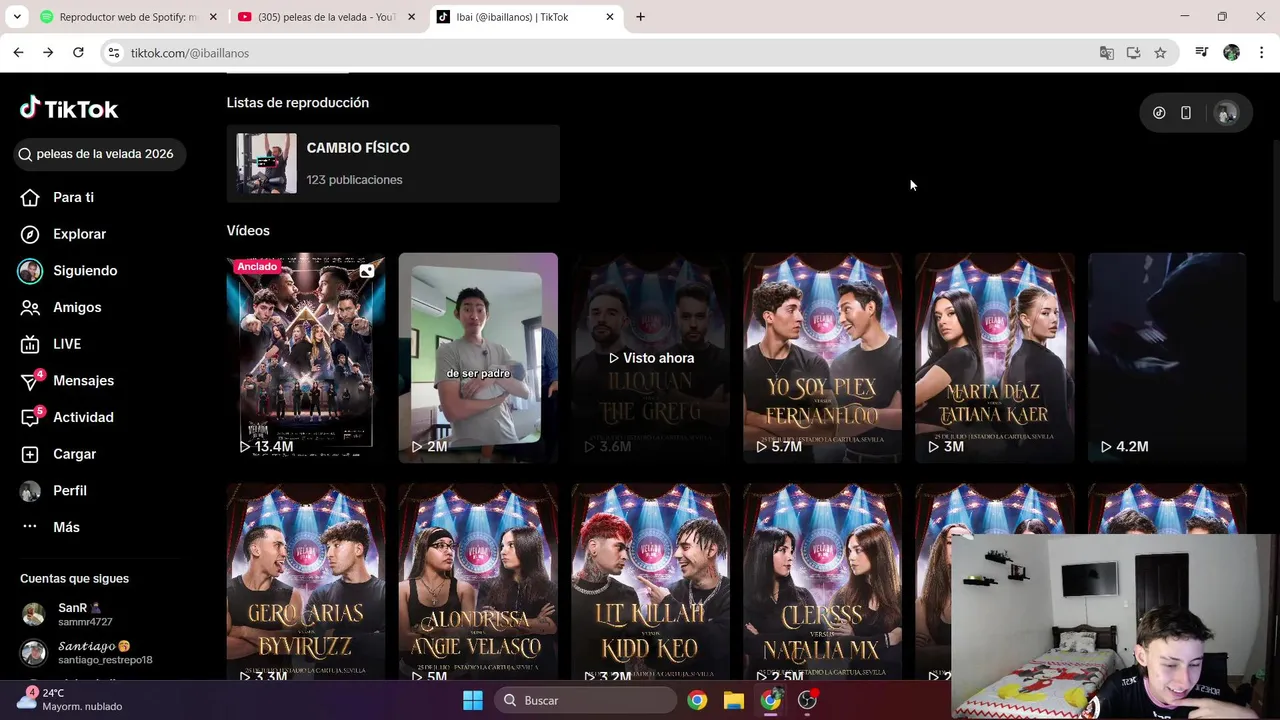Click the address bar URL tiktok.com/@ibaillanos
This screenshot has height=720, width=1280.
[190, 53]
